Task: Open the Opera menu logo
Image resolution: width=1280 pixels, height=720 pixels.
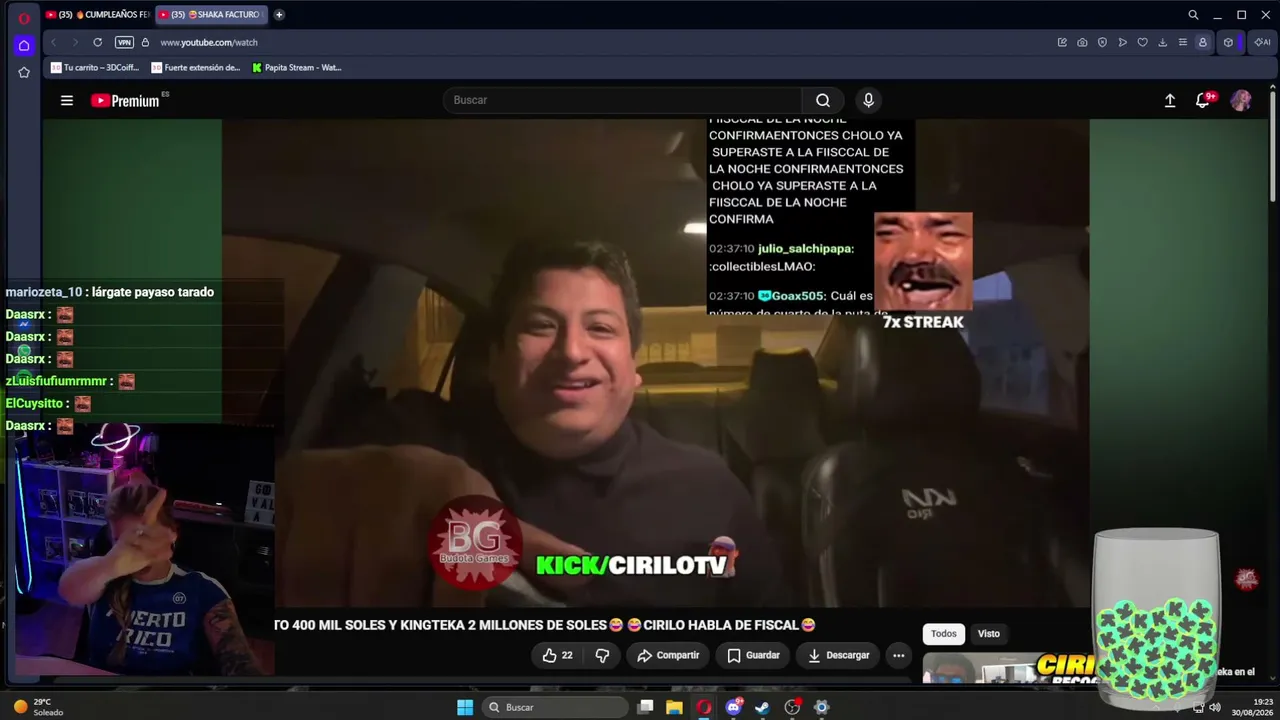Action: pyautogui.click(x=24, y=17)
